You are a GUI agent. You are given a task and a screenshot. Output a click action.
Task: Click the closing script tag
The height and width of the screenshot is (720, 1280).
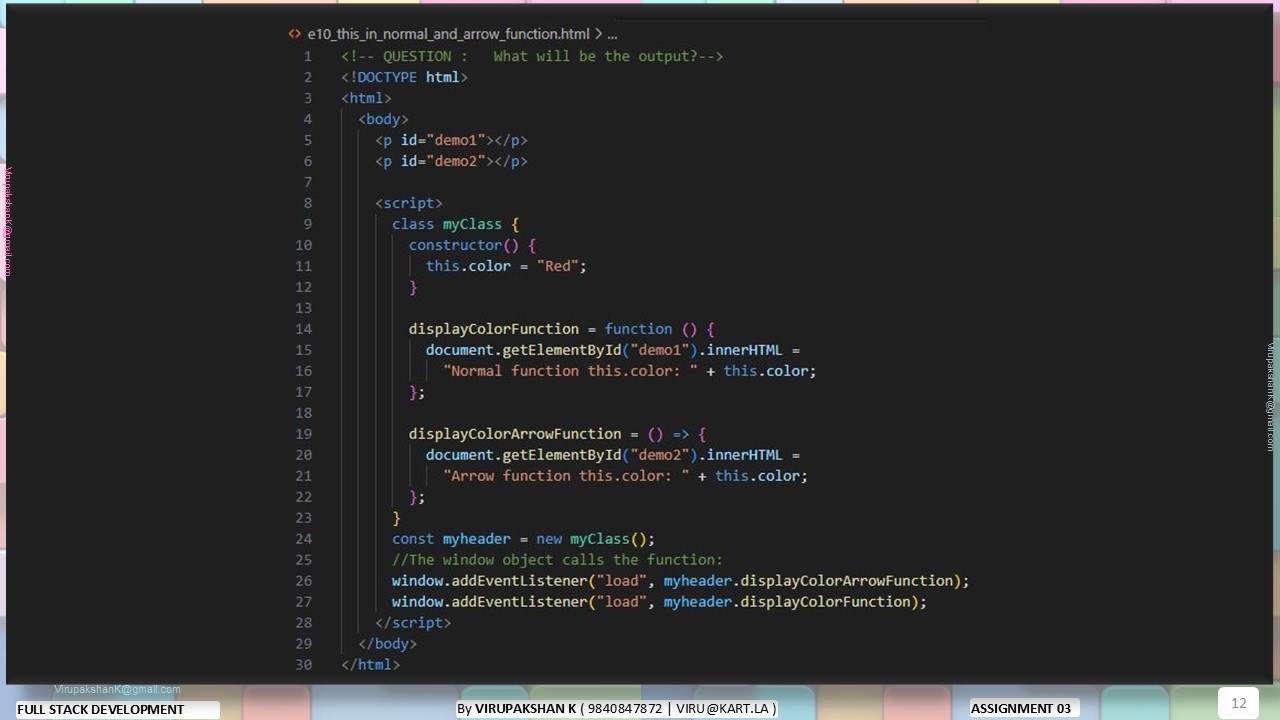[x=413, y=623]
